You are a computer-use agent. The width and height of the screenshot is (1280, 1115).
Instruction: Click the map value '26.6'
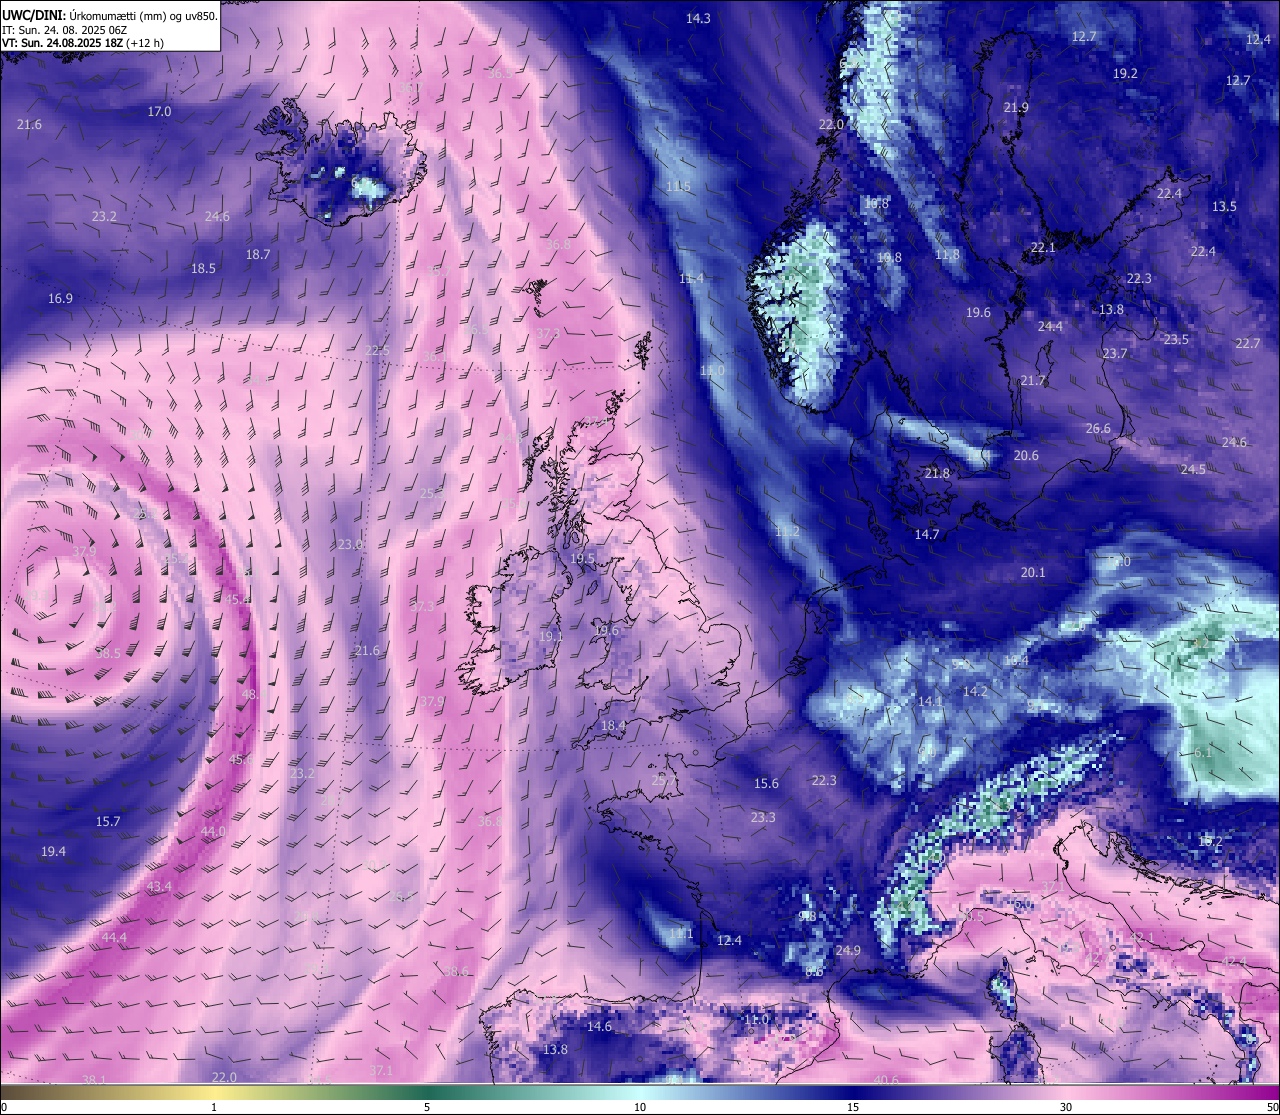pyautogui.click(x=1098, y=429)
